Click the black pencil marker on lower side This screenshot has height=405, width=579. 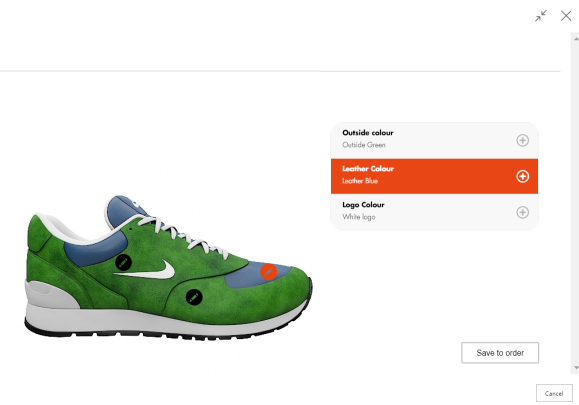click(x=194, y=297)
